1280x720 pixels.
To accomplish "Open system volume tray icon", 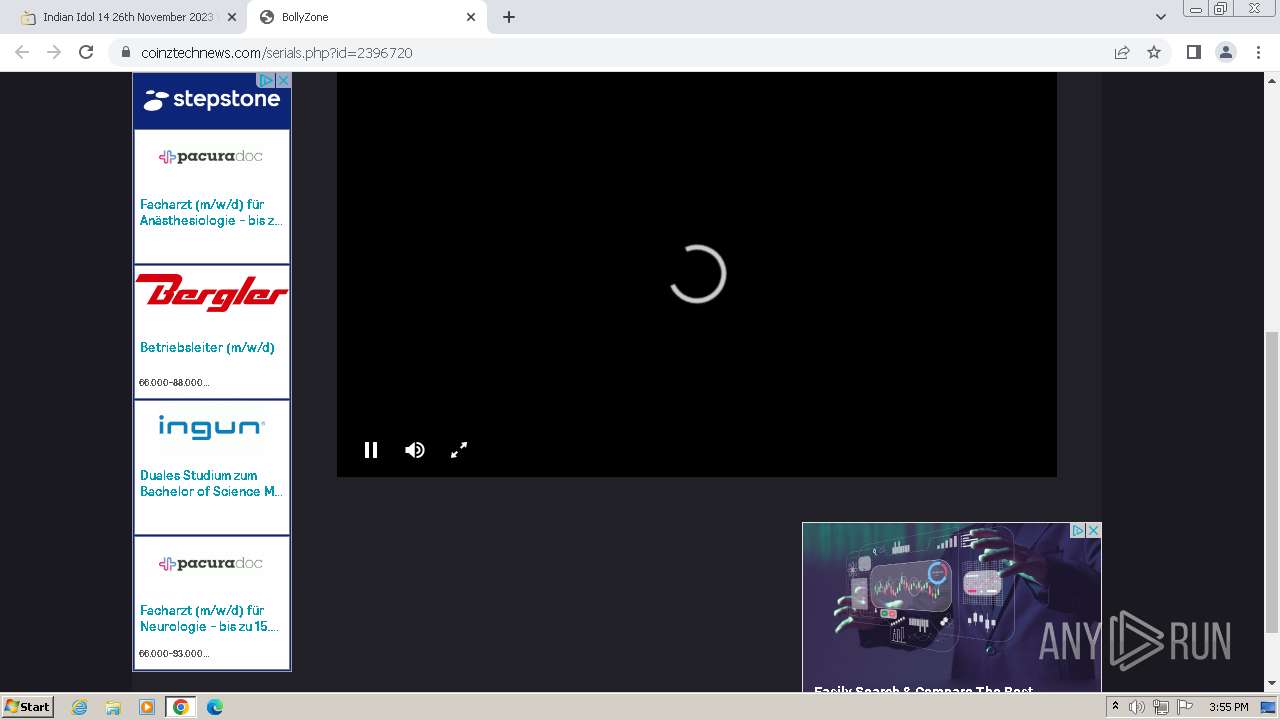I will (1137, 707).
